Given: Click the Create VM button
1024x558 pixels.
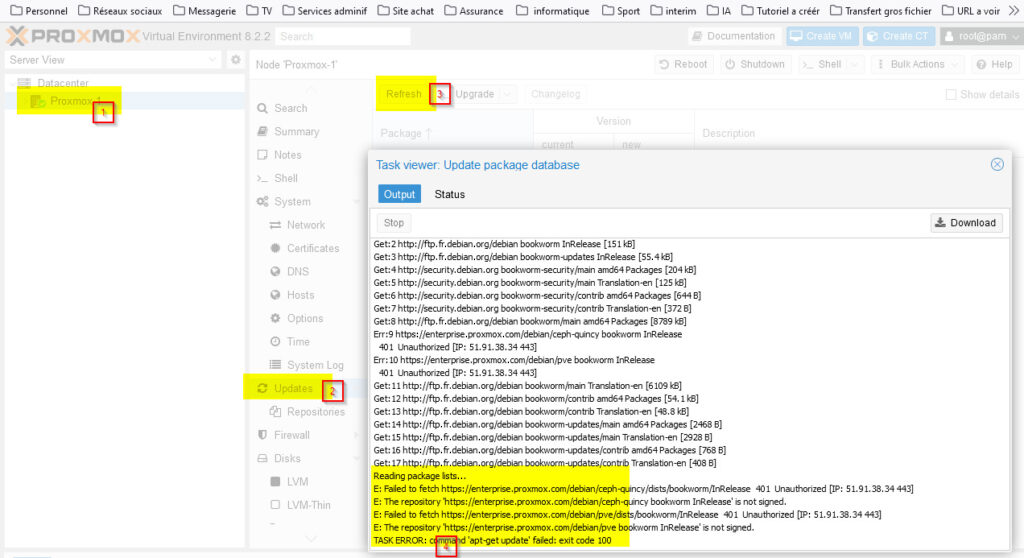Looking at the screenshot, I should click(822, 36).
